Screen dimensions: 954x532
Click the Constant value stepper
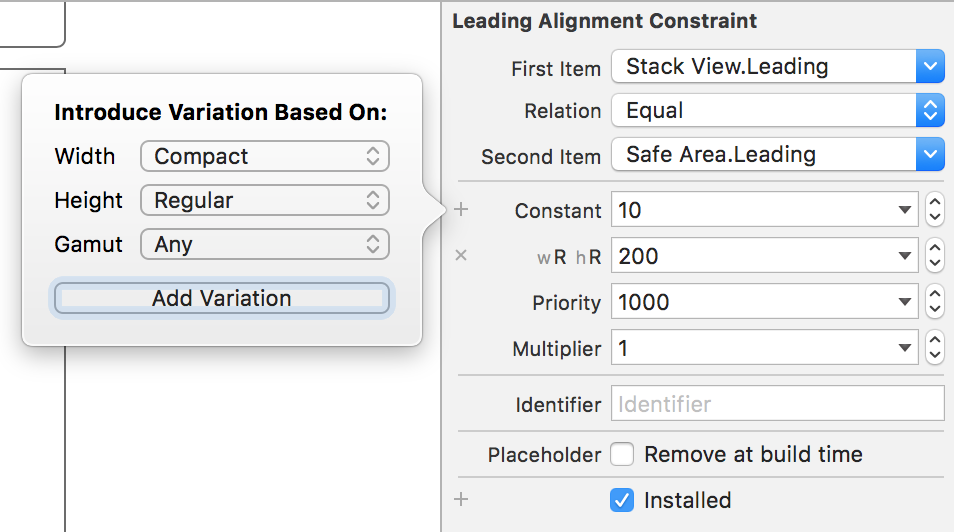935,210
